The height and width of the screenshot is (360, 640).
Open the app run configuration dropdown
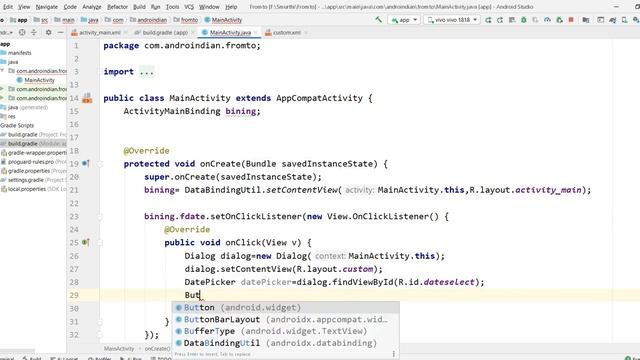pos(404,20)
